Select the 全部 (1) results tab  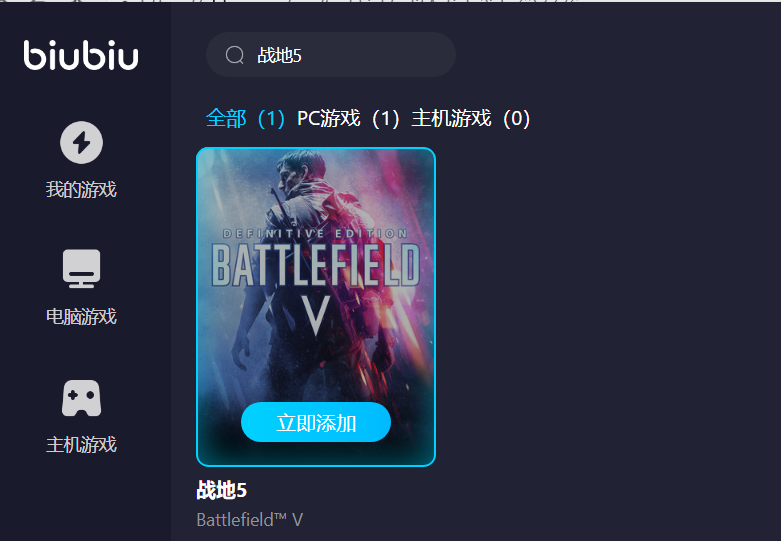245,119
